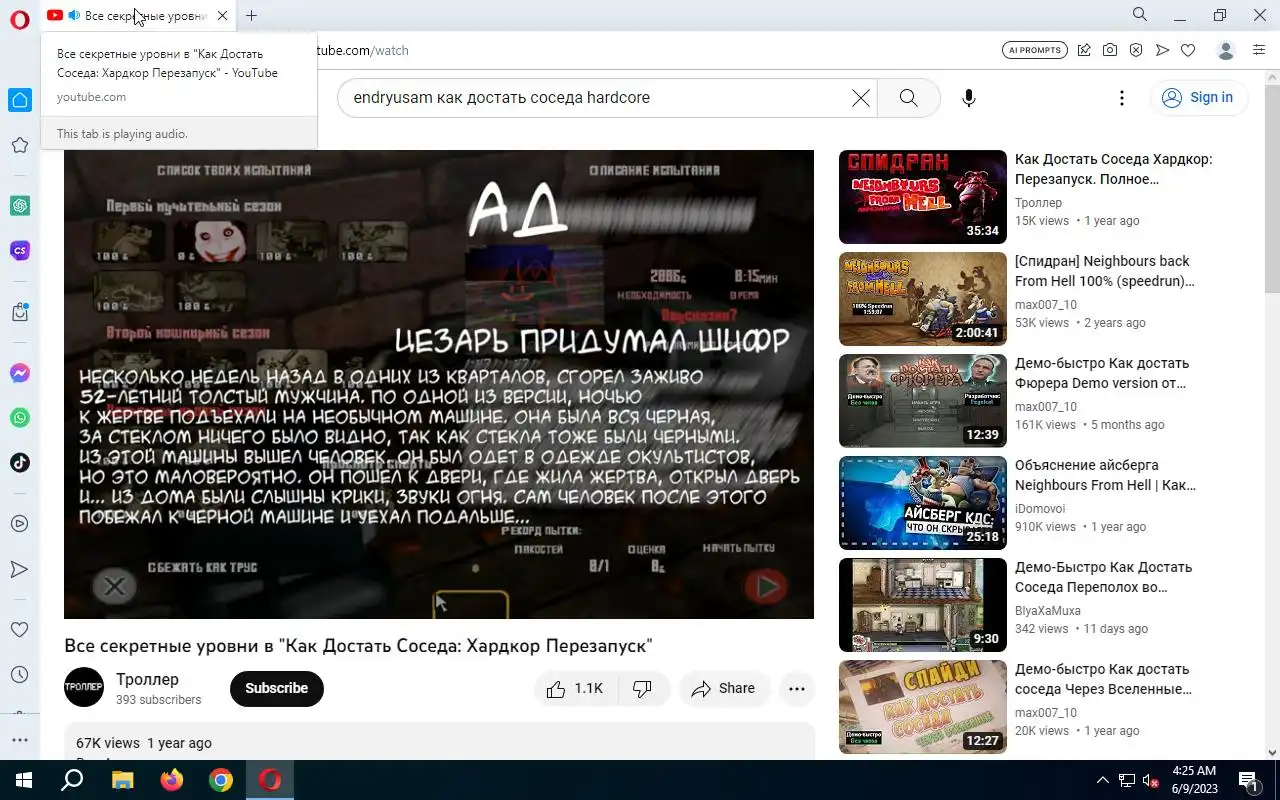Open the ad blocker shield icon
1280x800 pixels.
click(1136, 50)
